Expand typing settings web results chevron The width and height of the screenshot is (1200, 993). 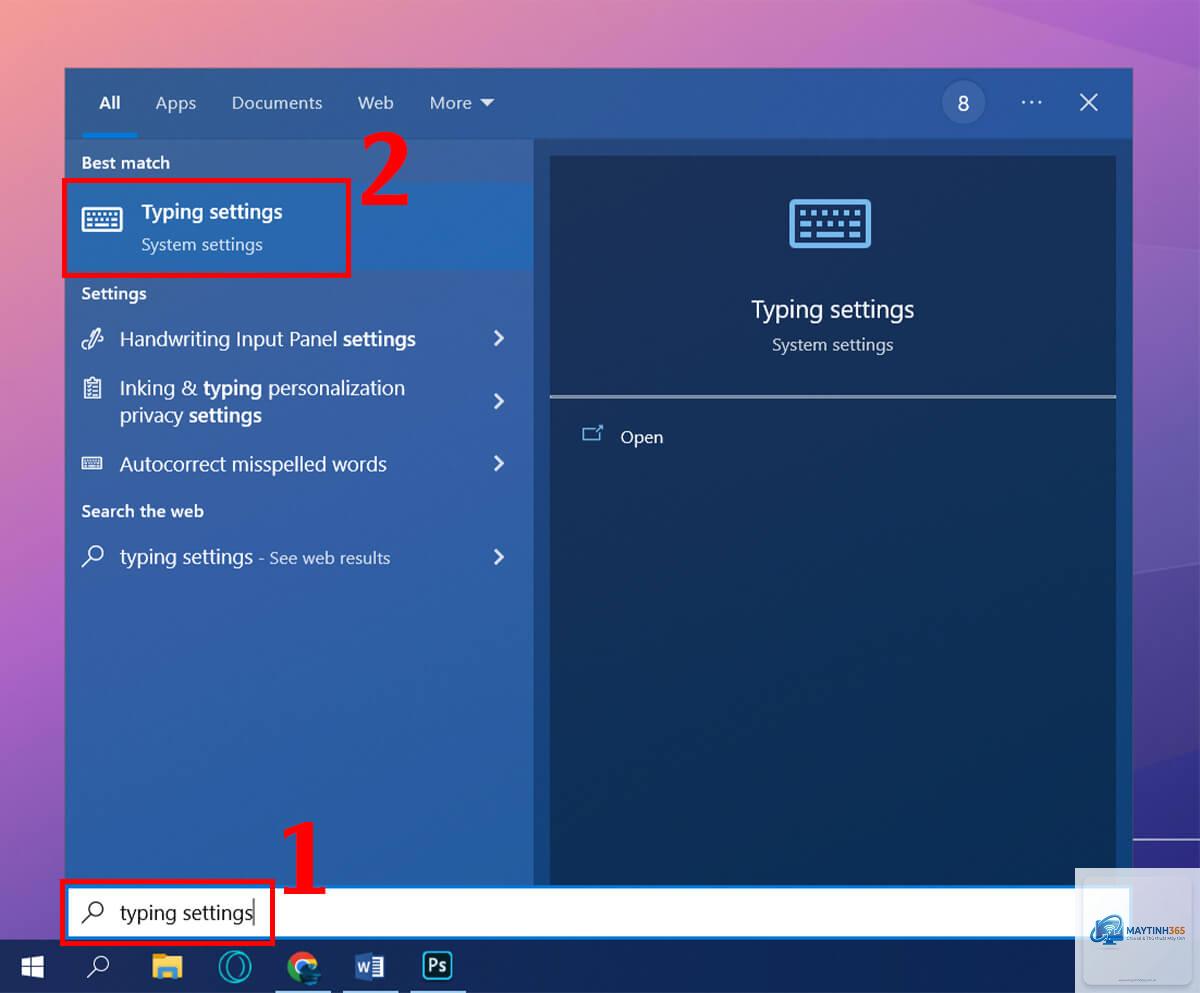tap(499, 556)
